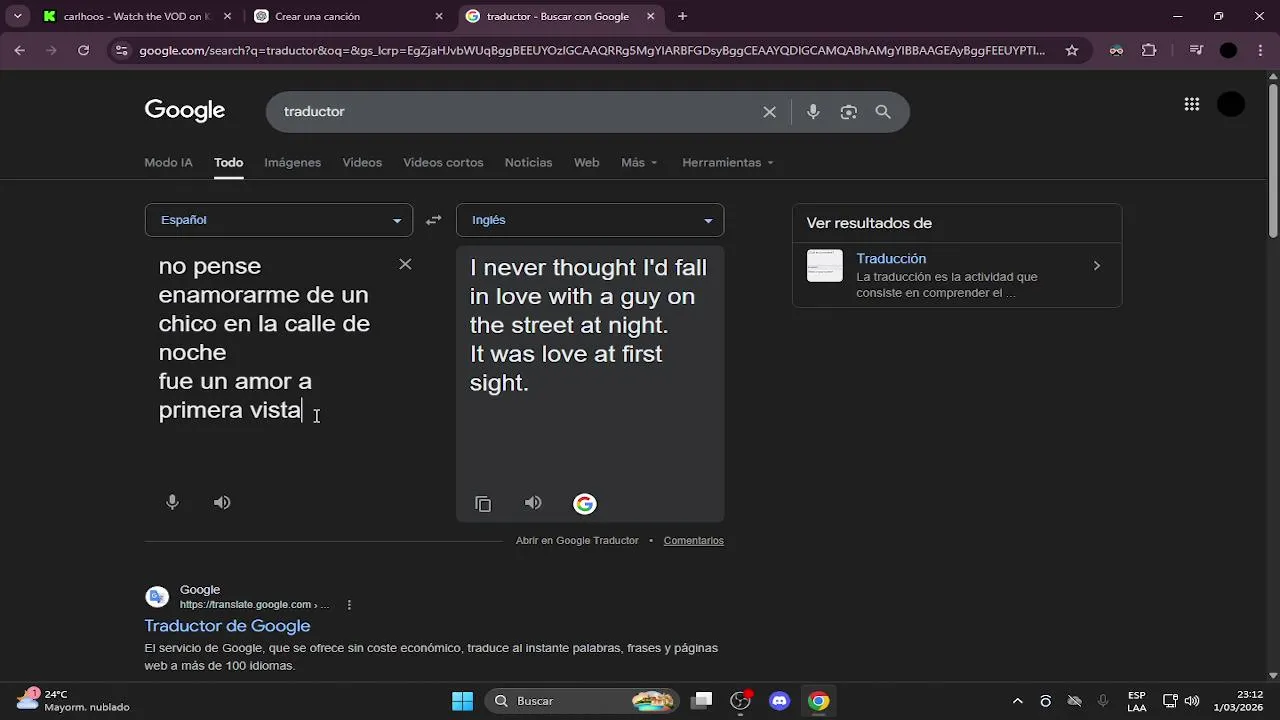Start voice search with microphone icon
1280x720 pixels.
813,112
